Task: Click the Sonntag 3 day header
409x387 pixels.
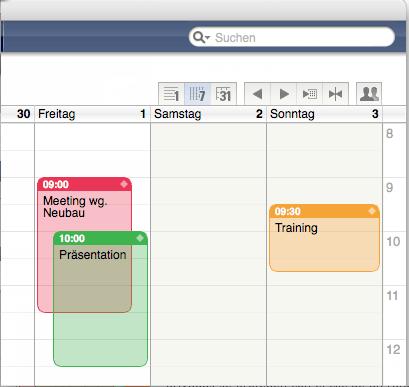Action: click(x=324, y=114)
